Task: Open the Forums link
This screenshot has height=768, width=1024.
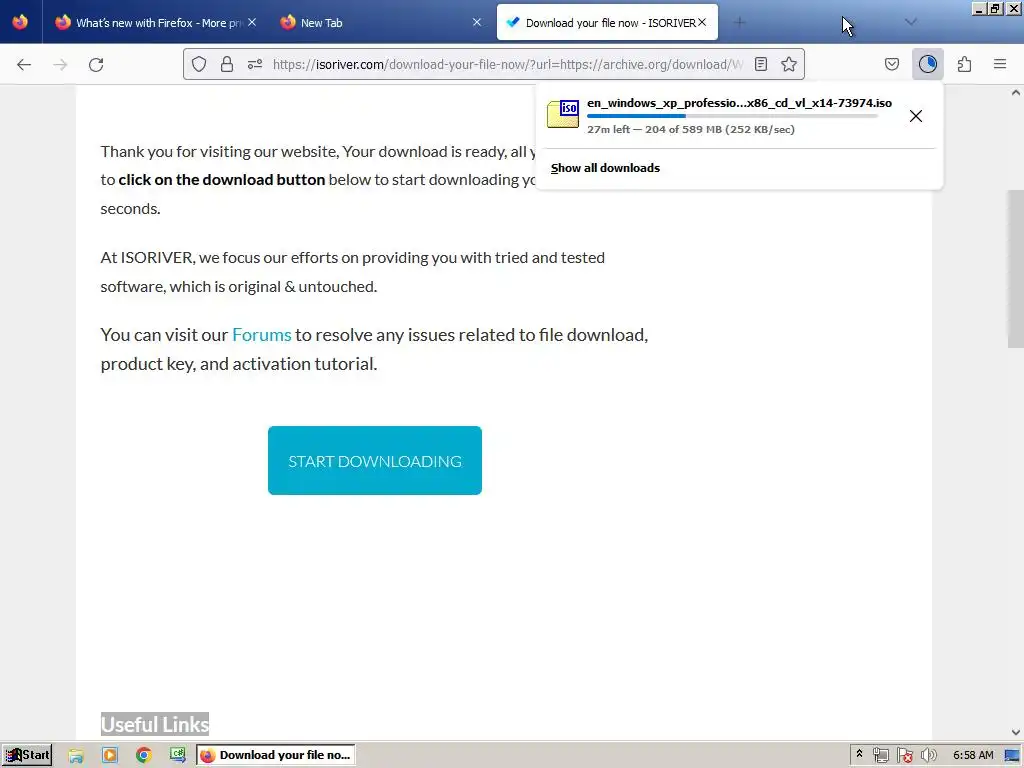Action: (261, 334)
